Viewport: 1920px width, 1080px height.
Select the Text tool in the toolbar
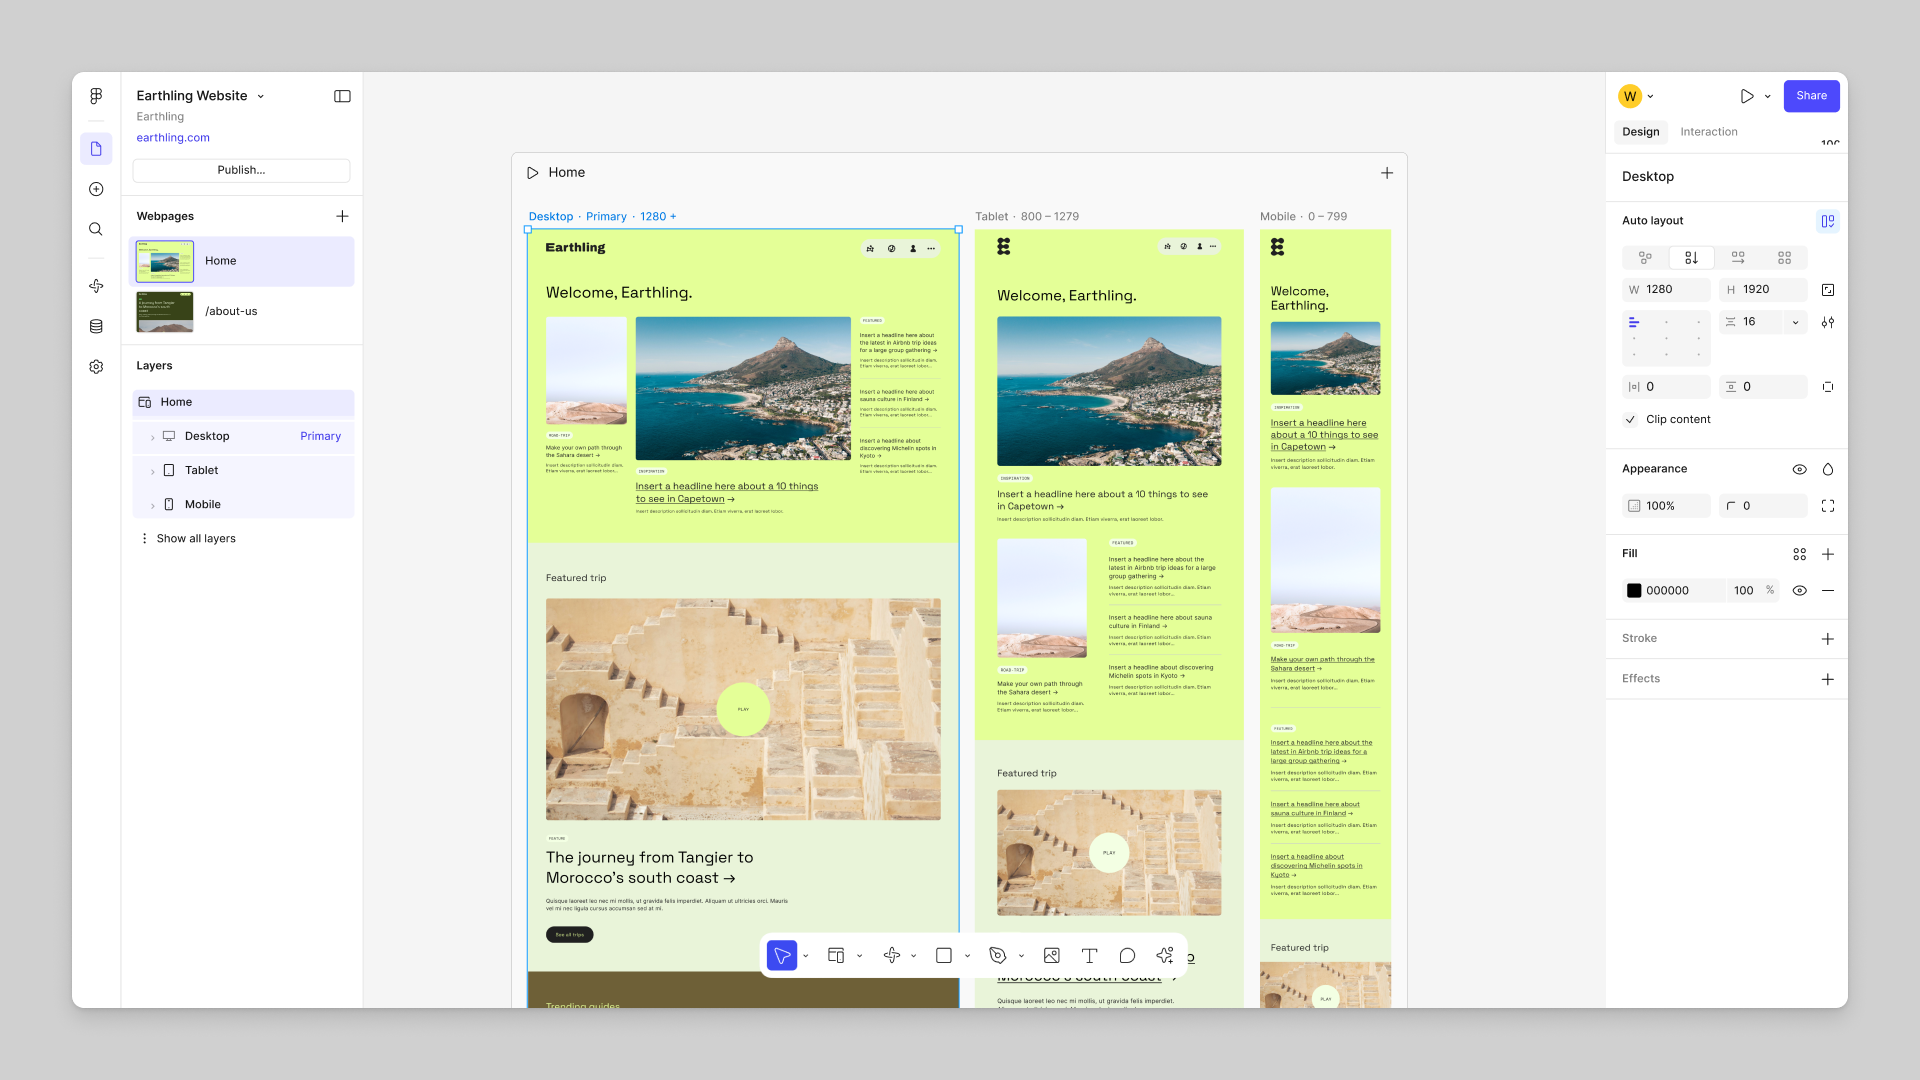pos(1089,955)
